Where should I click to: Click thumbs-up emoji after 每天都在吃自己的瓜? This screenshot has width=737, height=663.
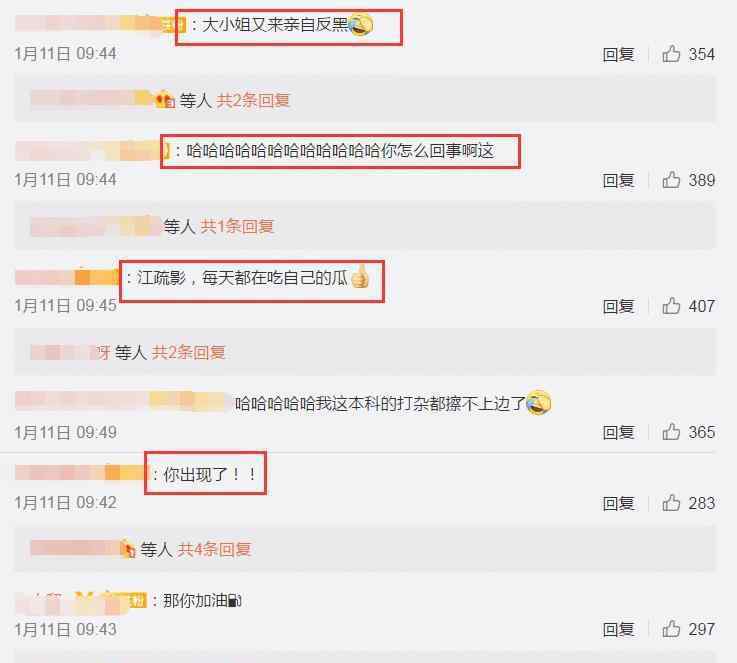[x=360, y=277]
